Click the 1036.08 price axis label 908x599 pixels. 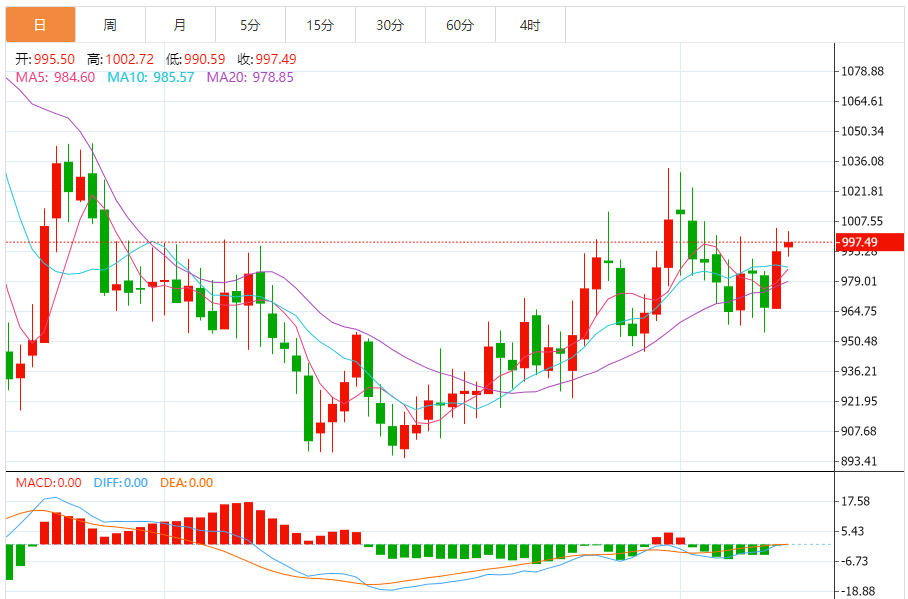(863, 161)
